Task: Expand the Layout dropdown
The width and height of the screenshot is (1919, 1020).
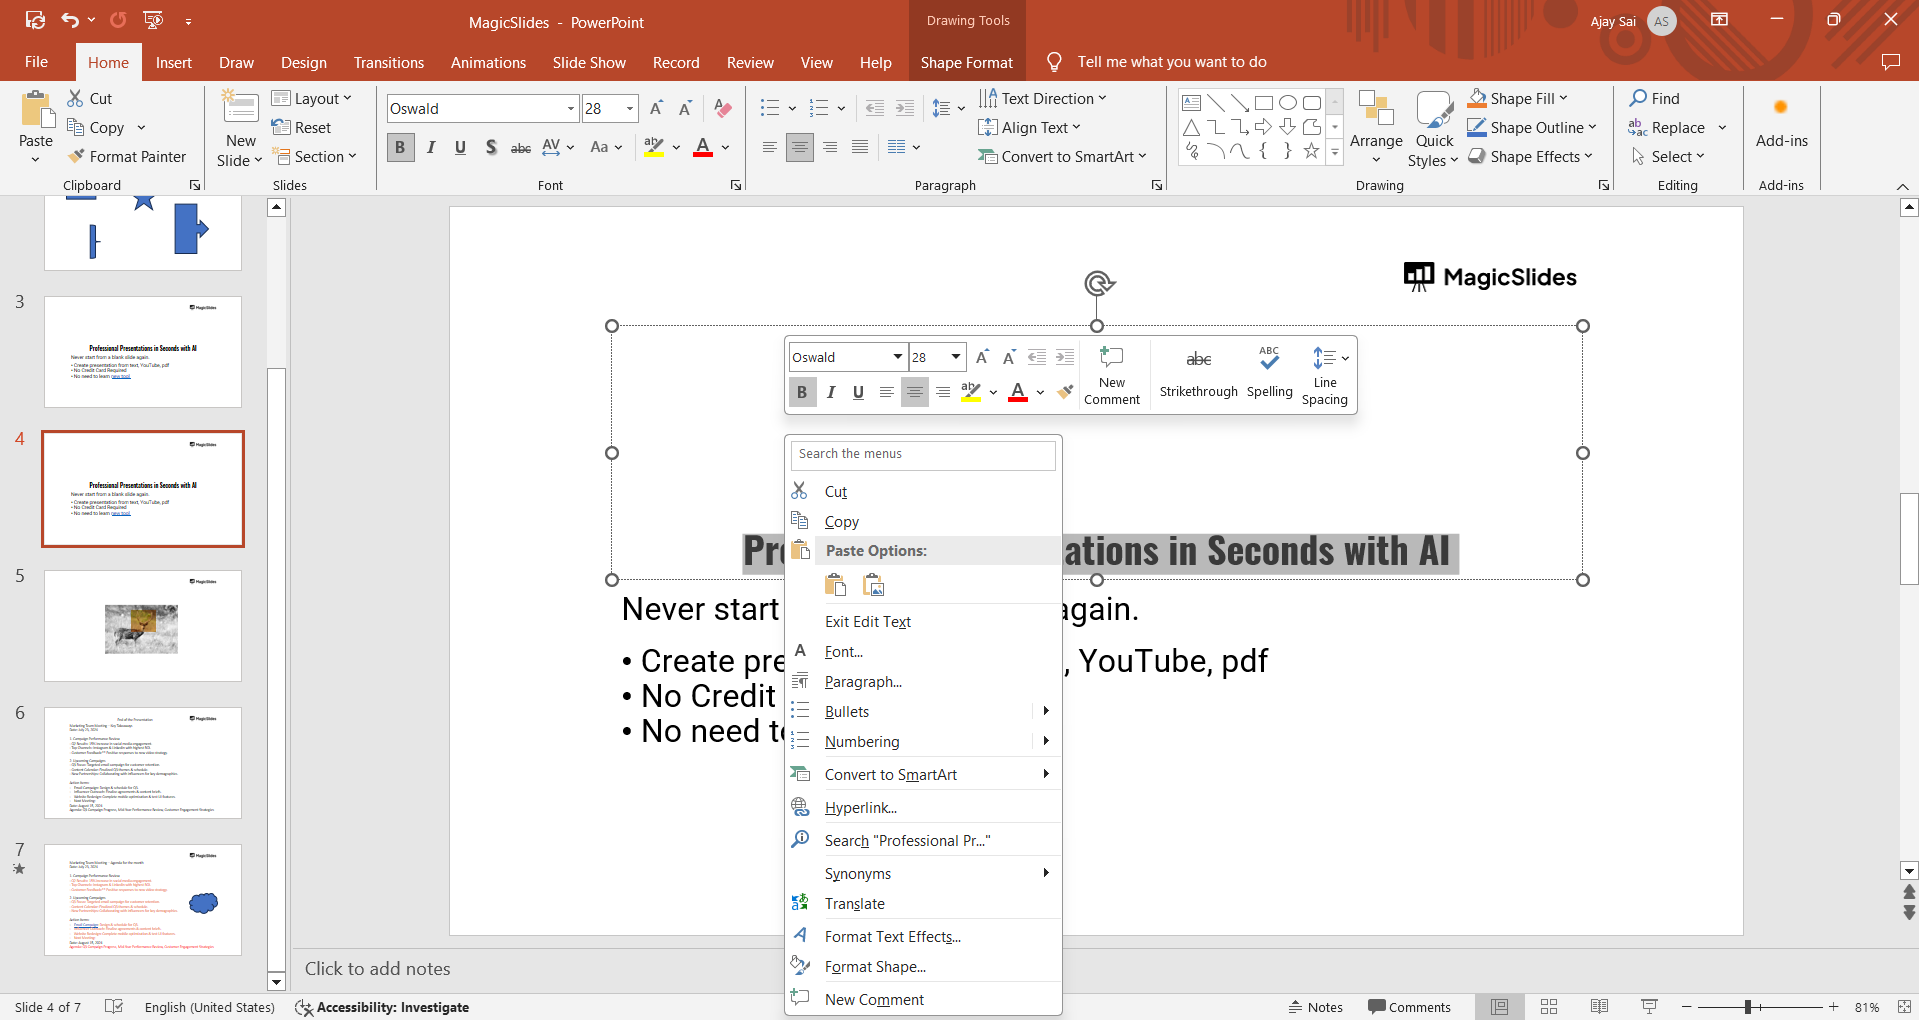Action: click(312, 98)
